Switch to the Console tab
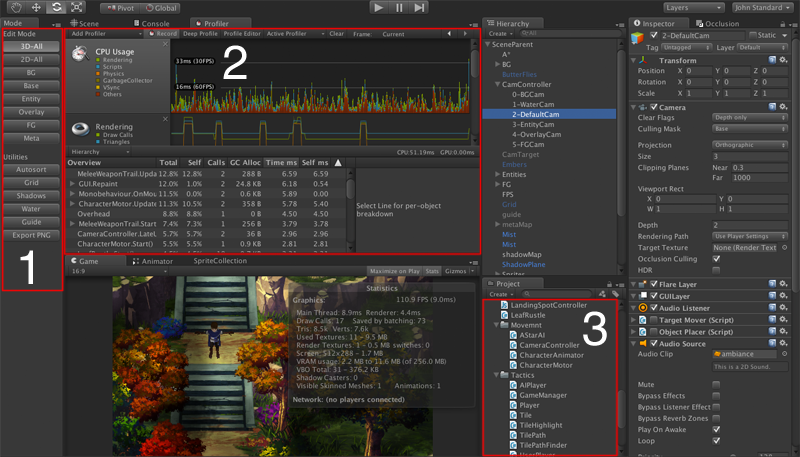The height and width of the screenshot is (457, 800). [x=152, y=23]
